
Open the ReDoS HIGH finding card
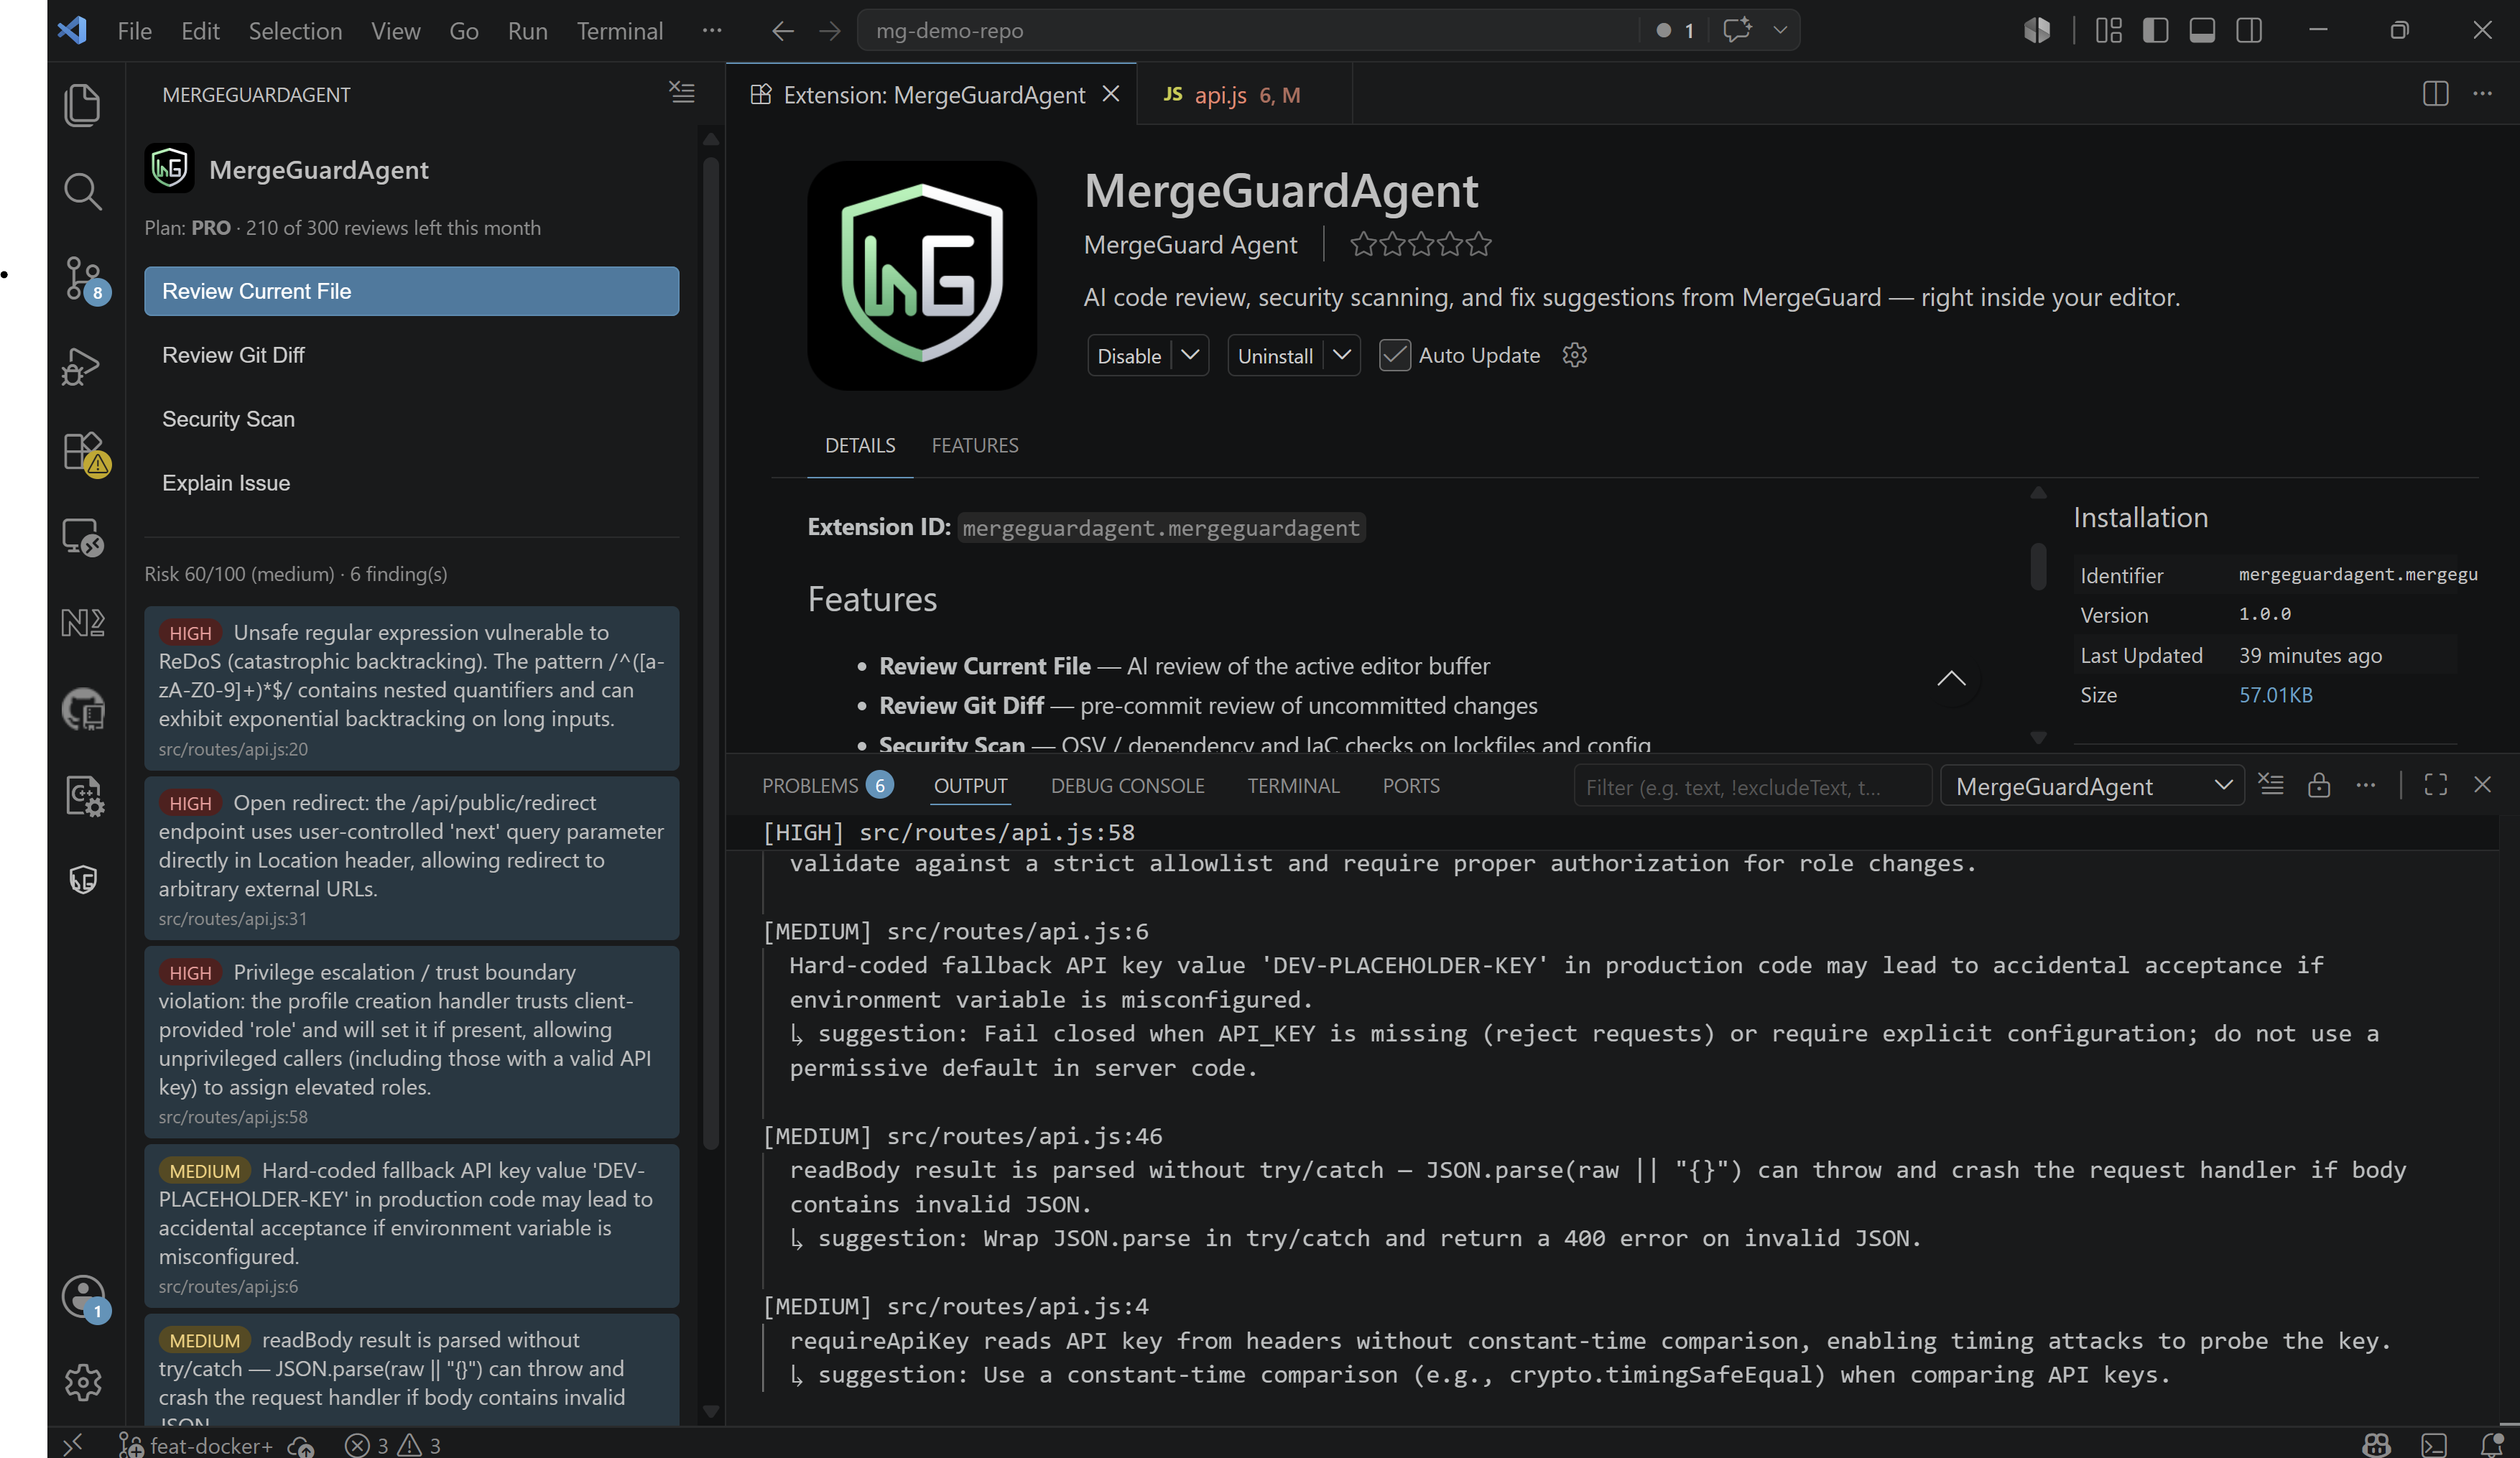click(411, 688)
